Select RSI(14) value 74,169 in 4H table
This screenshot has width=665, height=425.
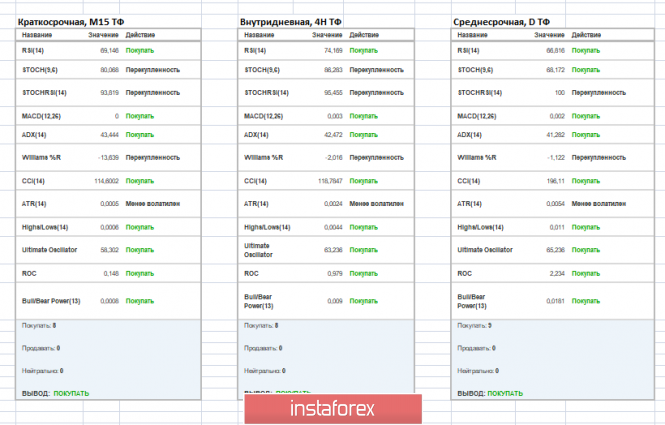[x=333, y=50]
